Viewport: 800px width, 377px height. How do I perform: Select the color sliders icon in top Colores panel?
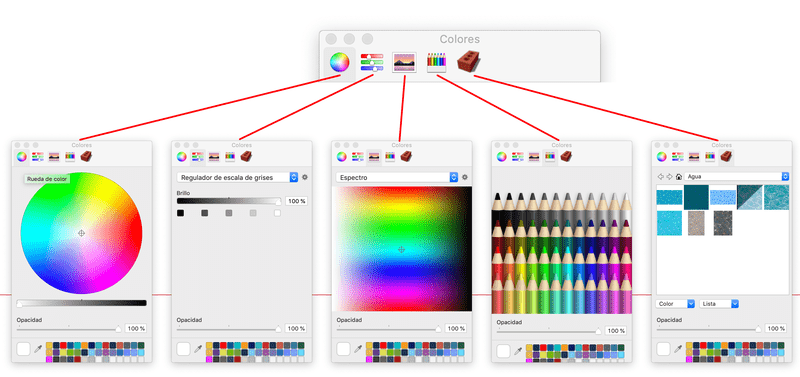point(371,62)
